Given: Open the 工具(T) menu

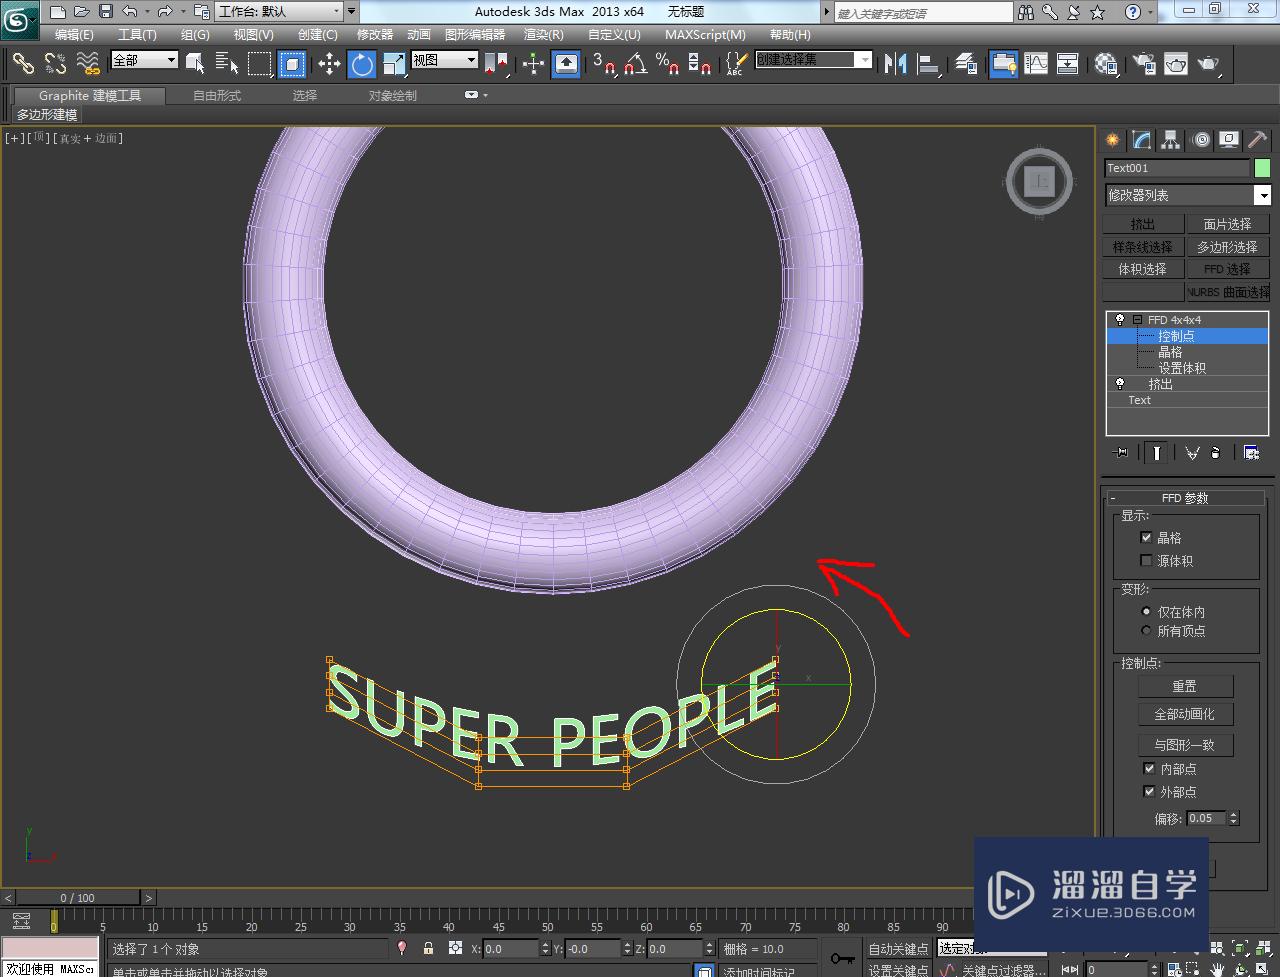Looking at the screenshot, I should [137, 34].
